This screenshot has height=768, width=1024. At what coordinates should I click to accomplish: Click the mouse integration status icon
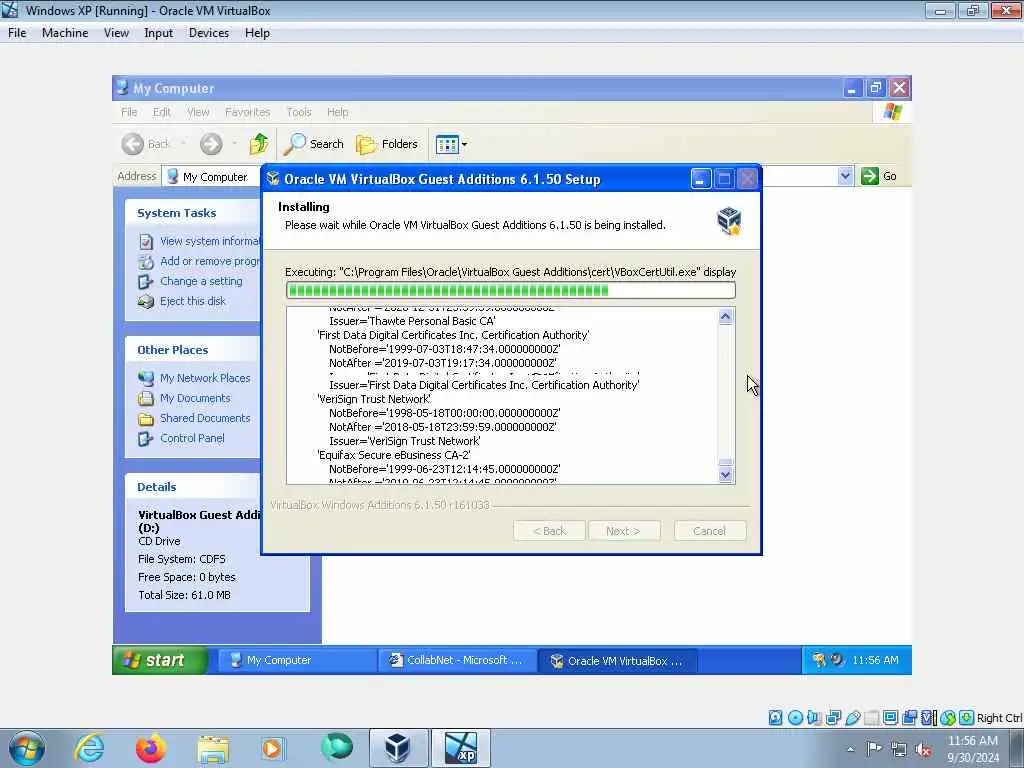[x=948, y=718]
